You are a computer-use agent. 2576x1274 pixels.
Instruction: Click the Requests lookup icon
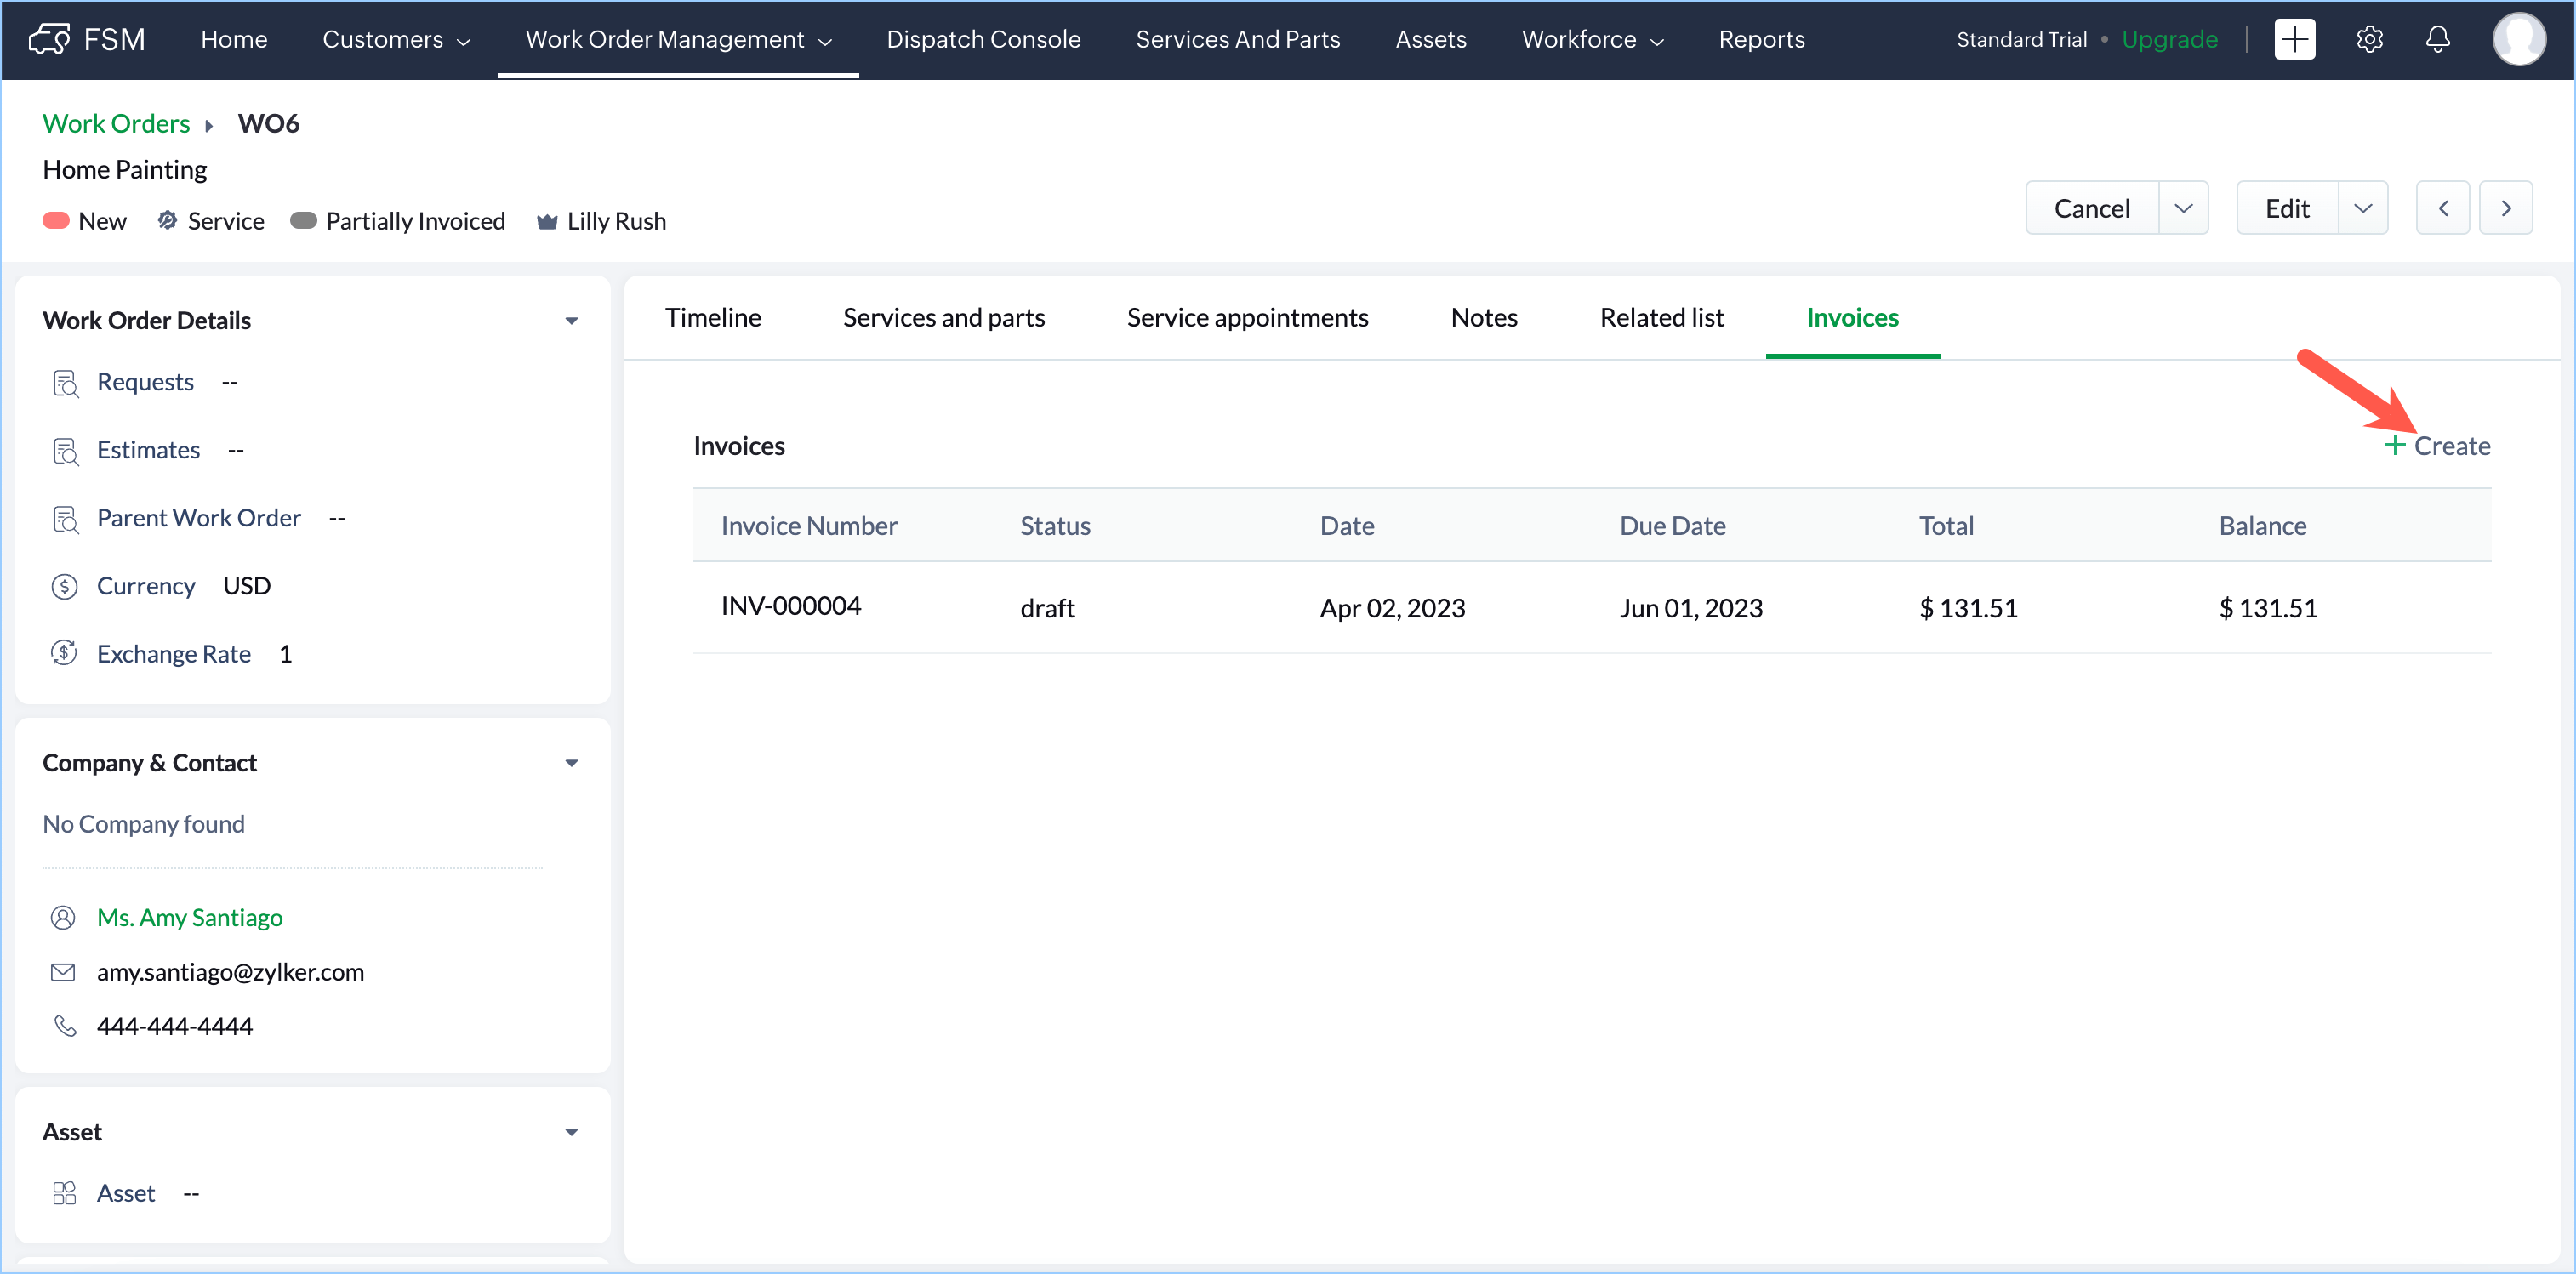coord(65,383)
